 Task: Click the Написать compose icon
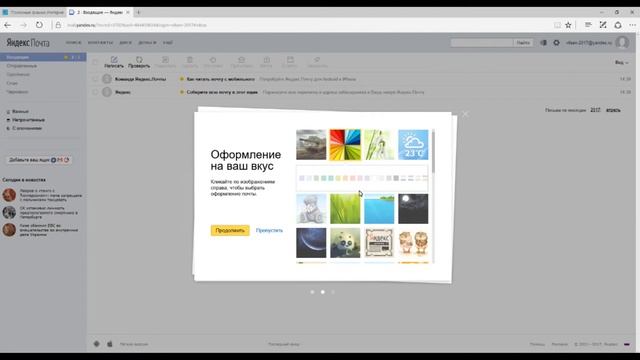114,60
